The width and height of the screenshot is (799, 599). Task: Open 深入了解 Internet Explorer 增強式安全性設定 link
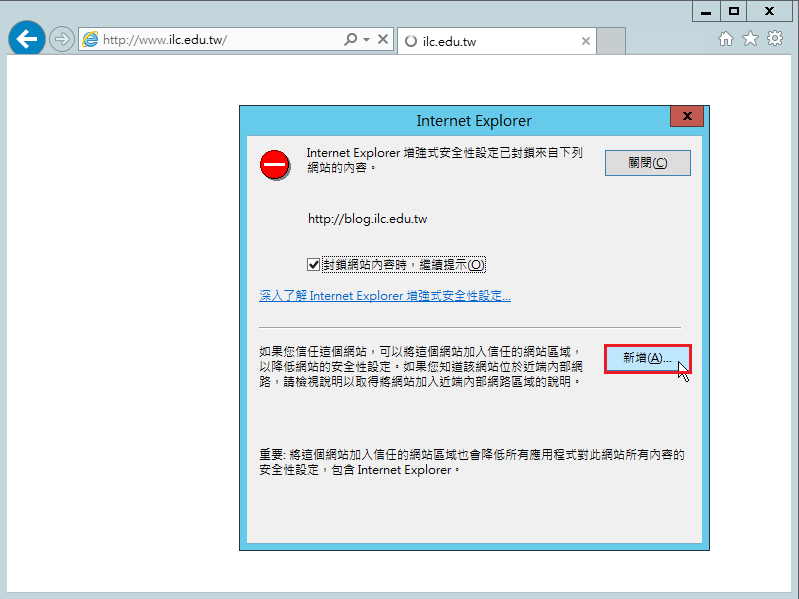[x=385, y=296]
